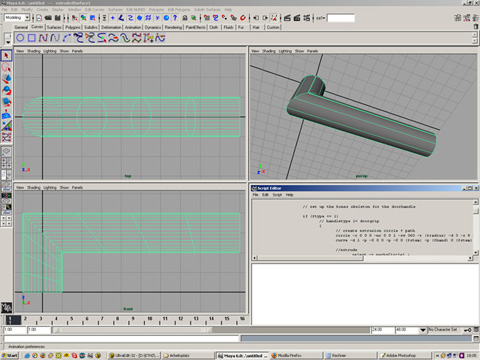Choose the Rotate tool in toolbox
480x360 pixels.
tap(6, 91)
